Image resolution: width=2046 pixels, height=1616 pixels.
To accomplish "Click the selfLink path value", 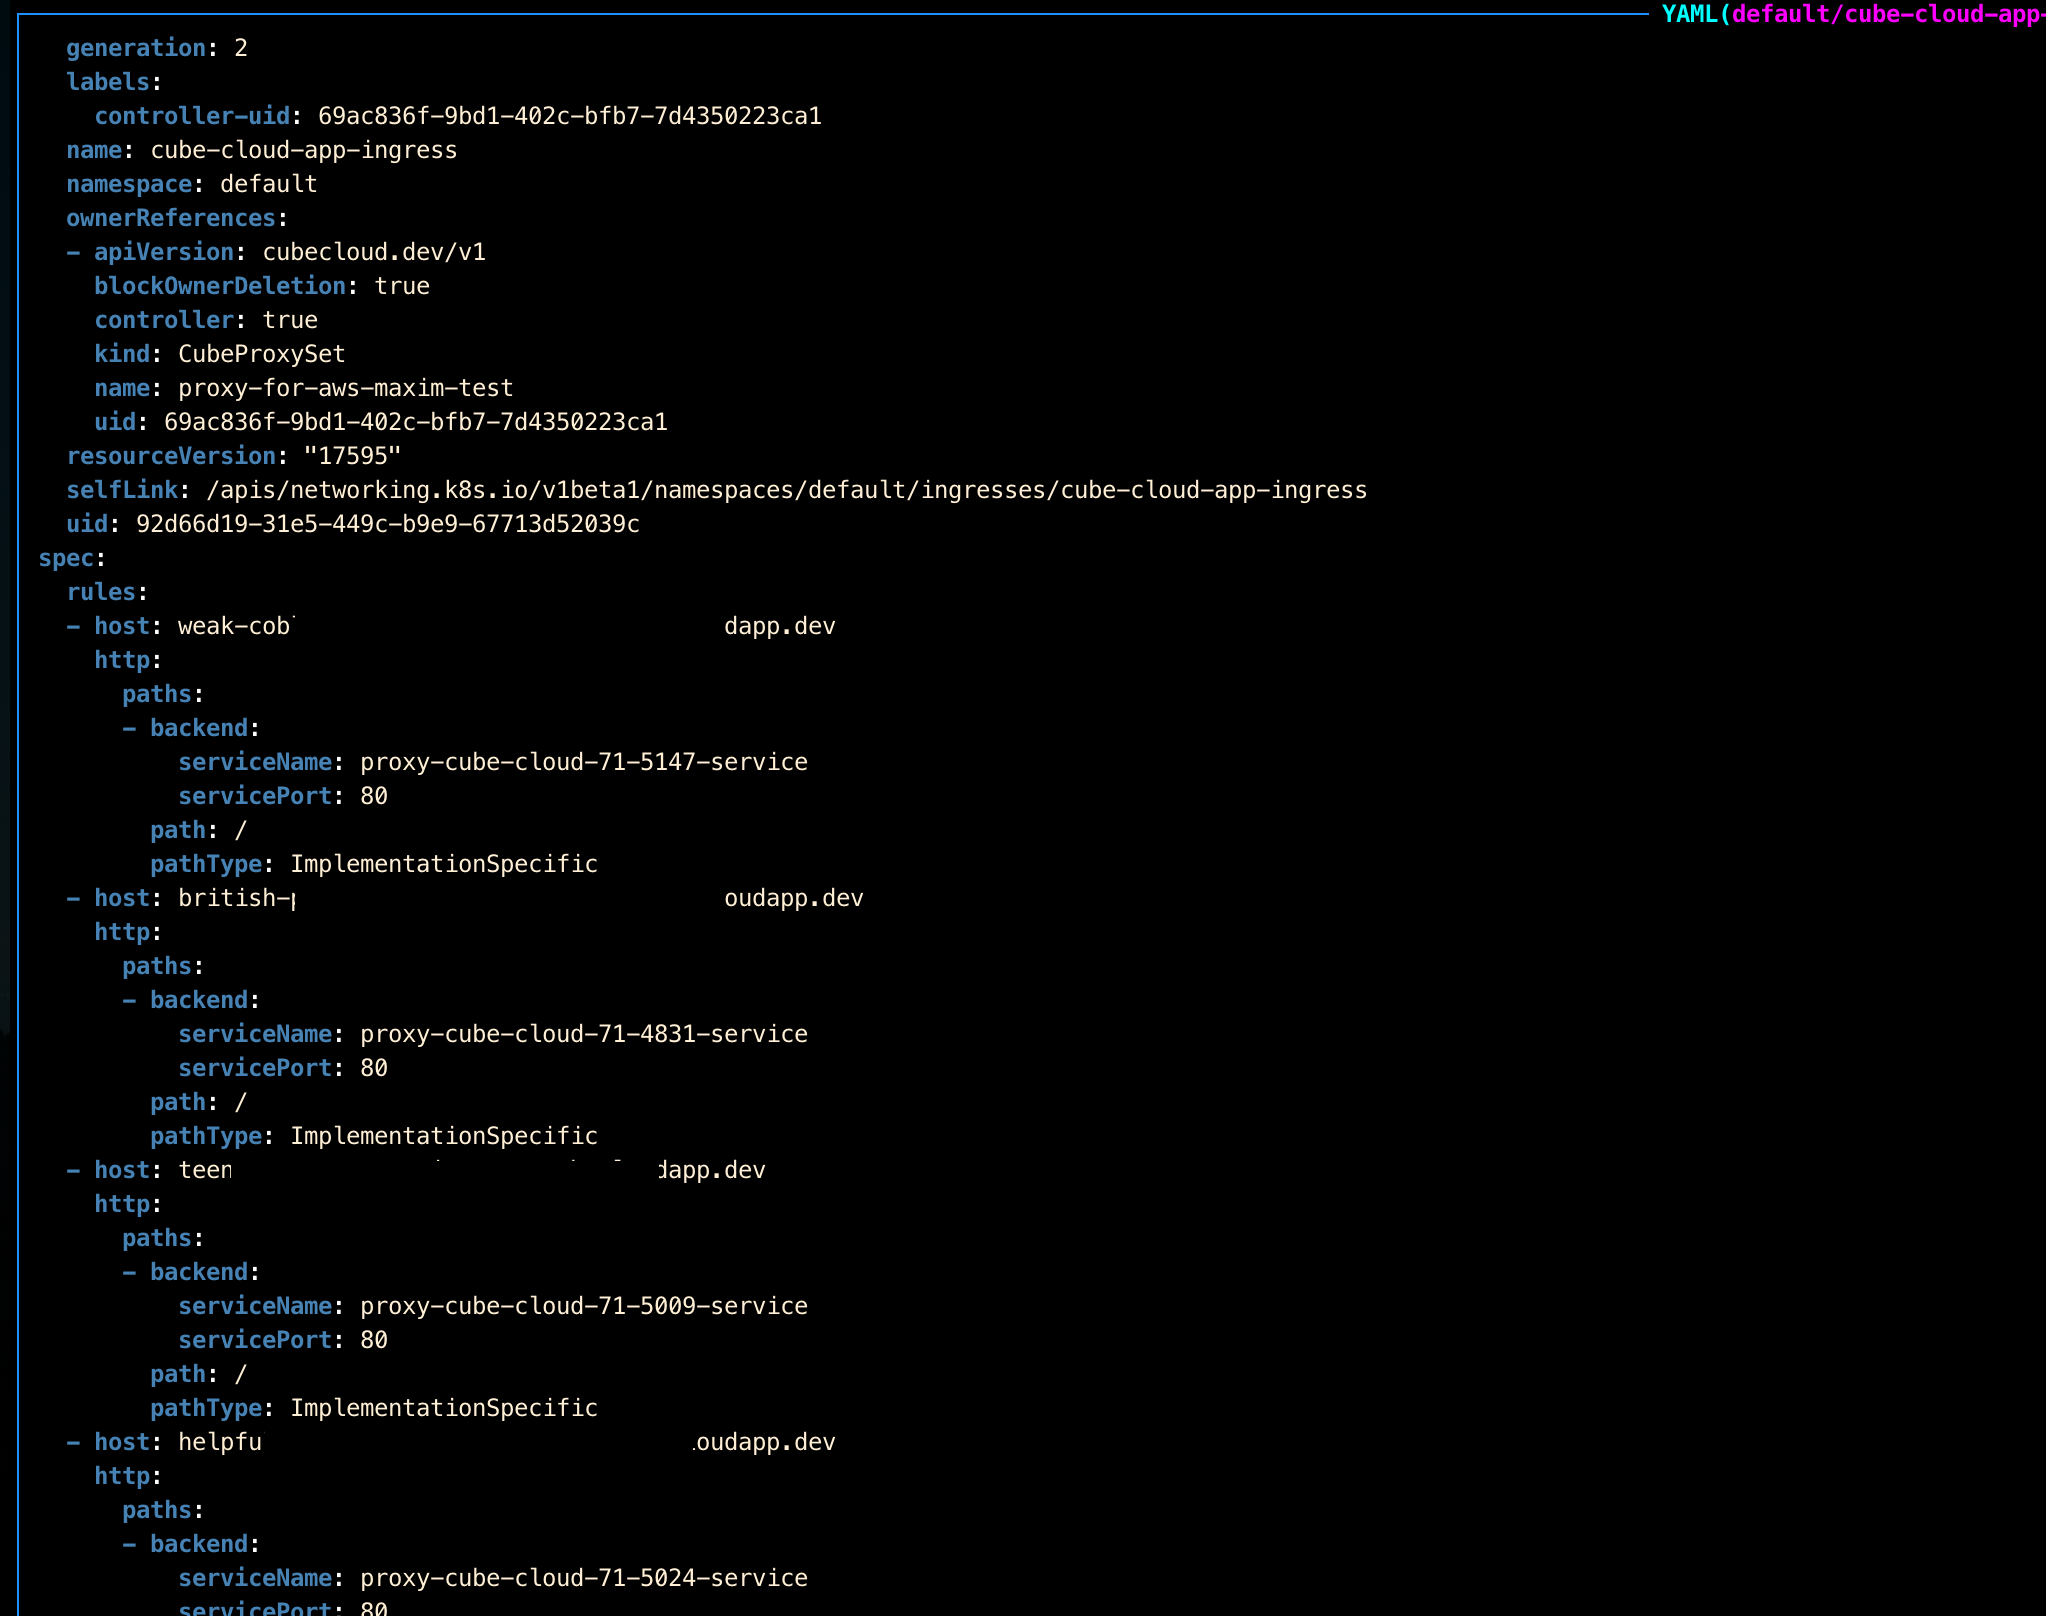I will click(x=786, y=490).
